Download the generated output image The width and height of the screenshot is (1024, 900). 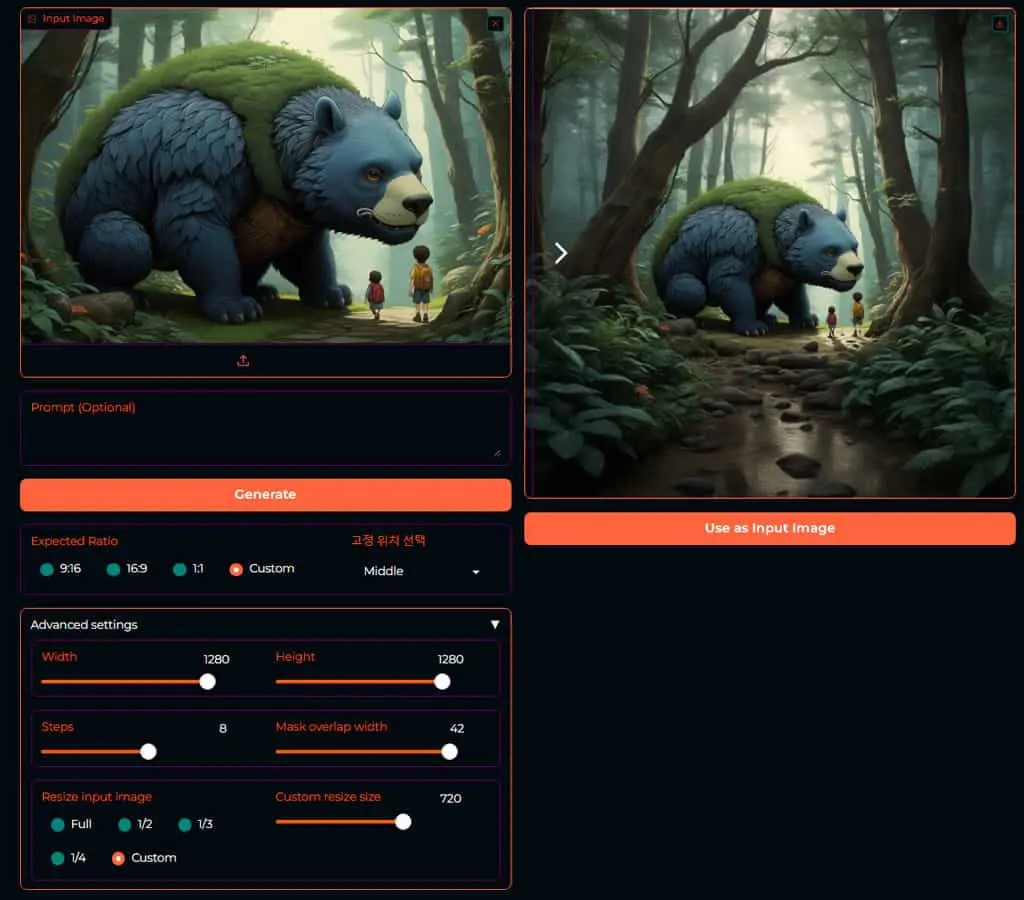[999, 24]
